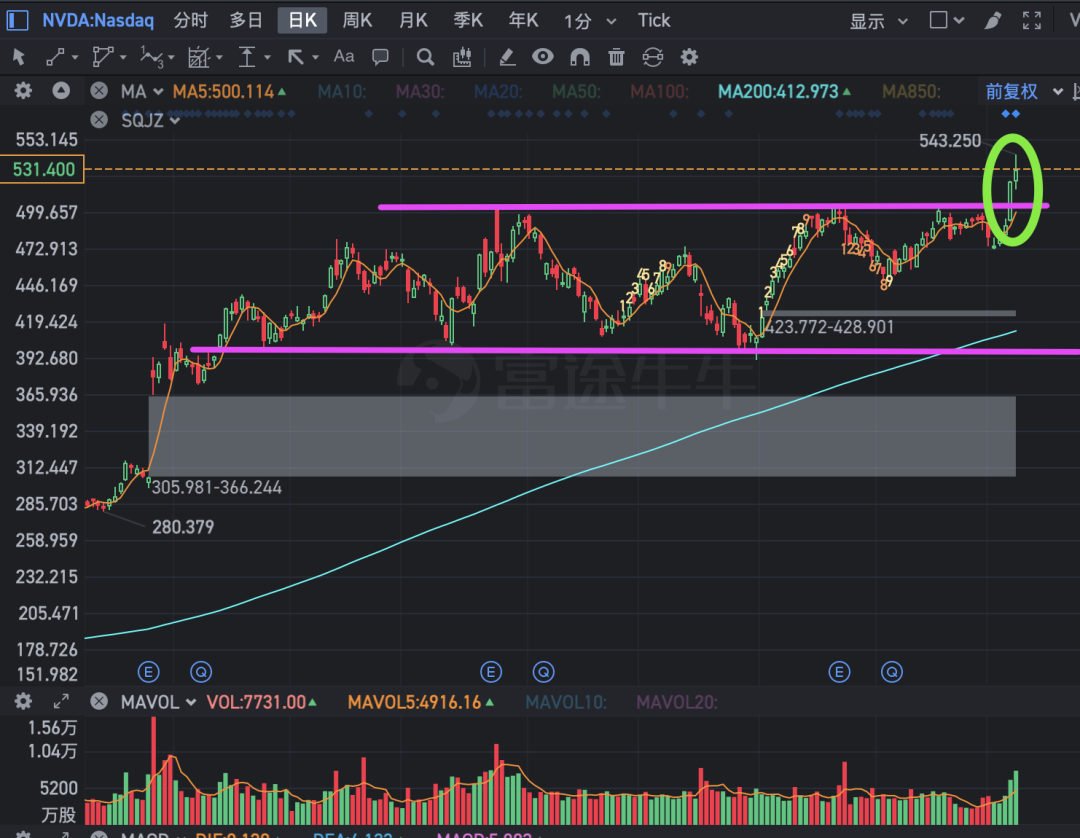Open drawing toolbar gear settings
1080x838 pixels.
[689, 57]
